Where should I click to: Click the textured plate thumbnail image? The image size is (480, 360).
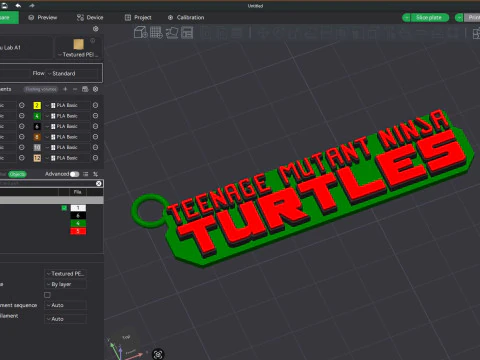tap(78, 45)
